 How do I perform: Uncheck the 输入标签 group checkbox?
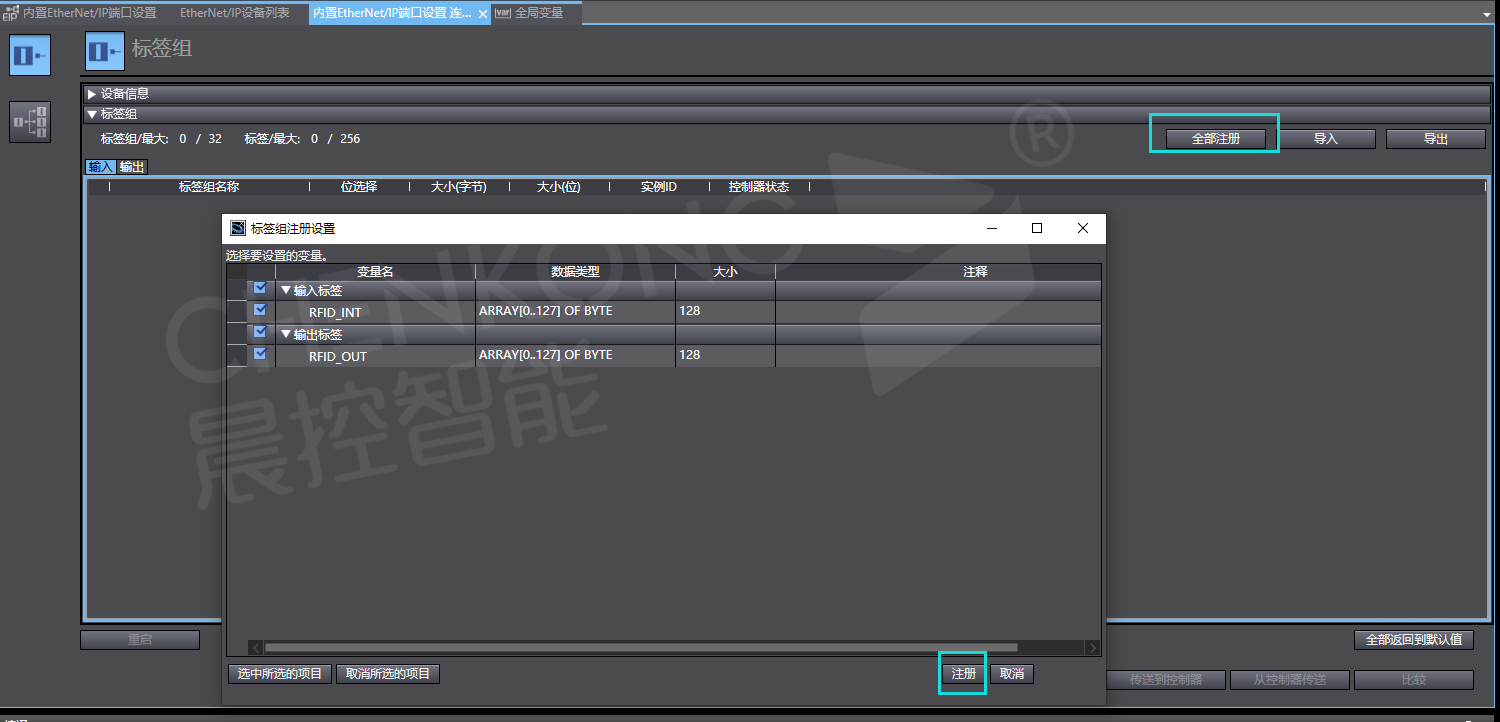(260, 288)
